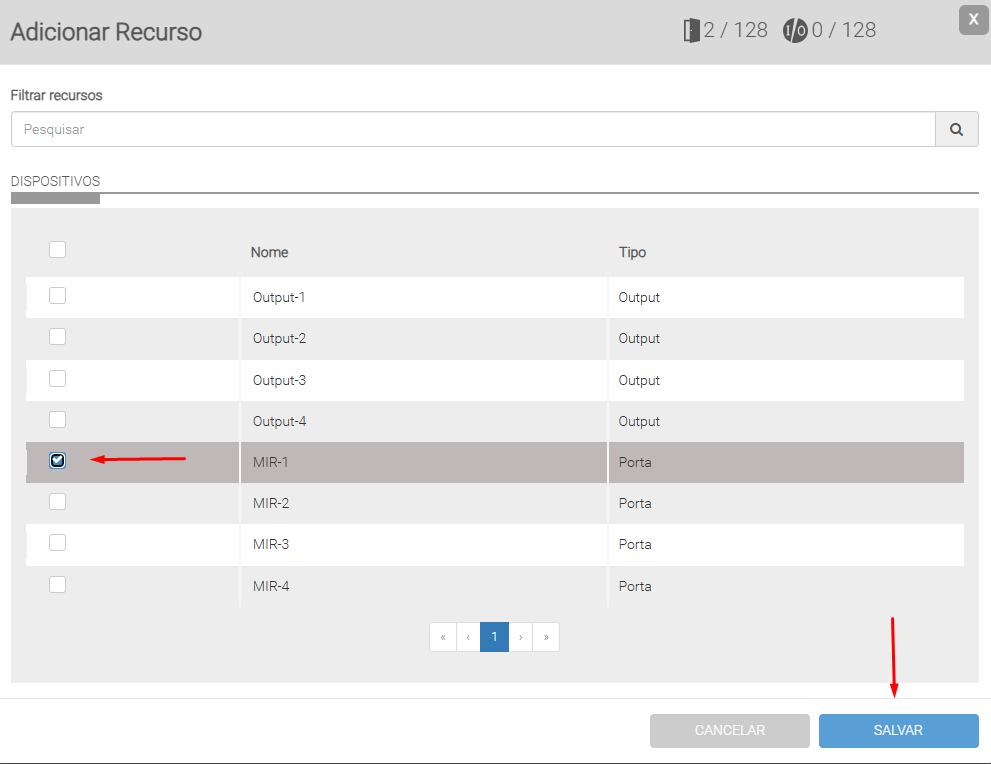Screen dimensions: 991x764
Task: Open the DISPOSITIVOS tab
Action: pyautogui.click(x=55, y=182)
